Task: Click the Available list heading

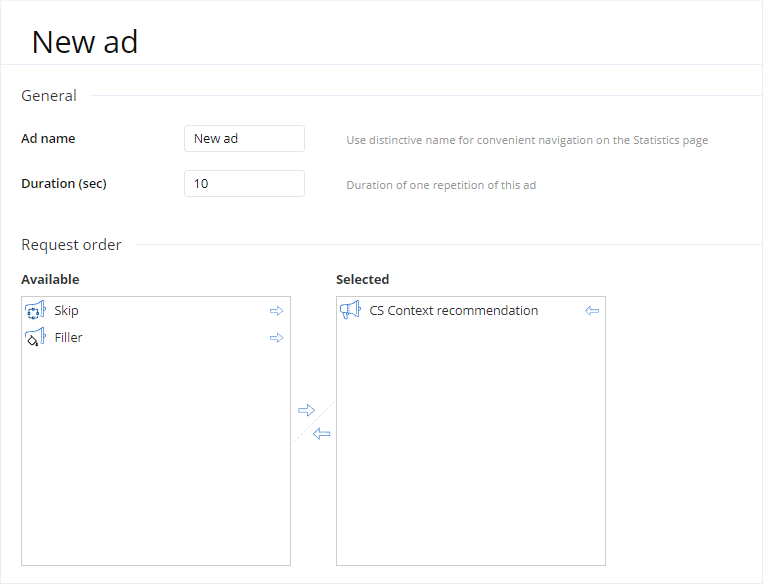Action: 50,279
